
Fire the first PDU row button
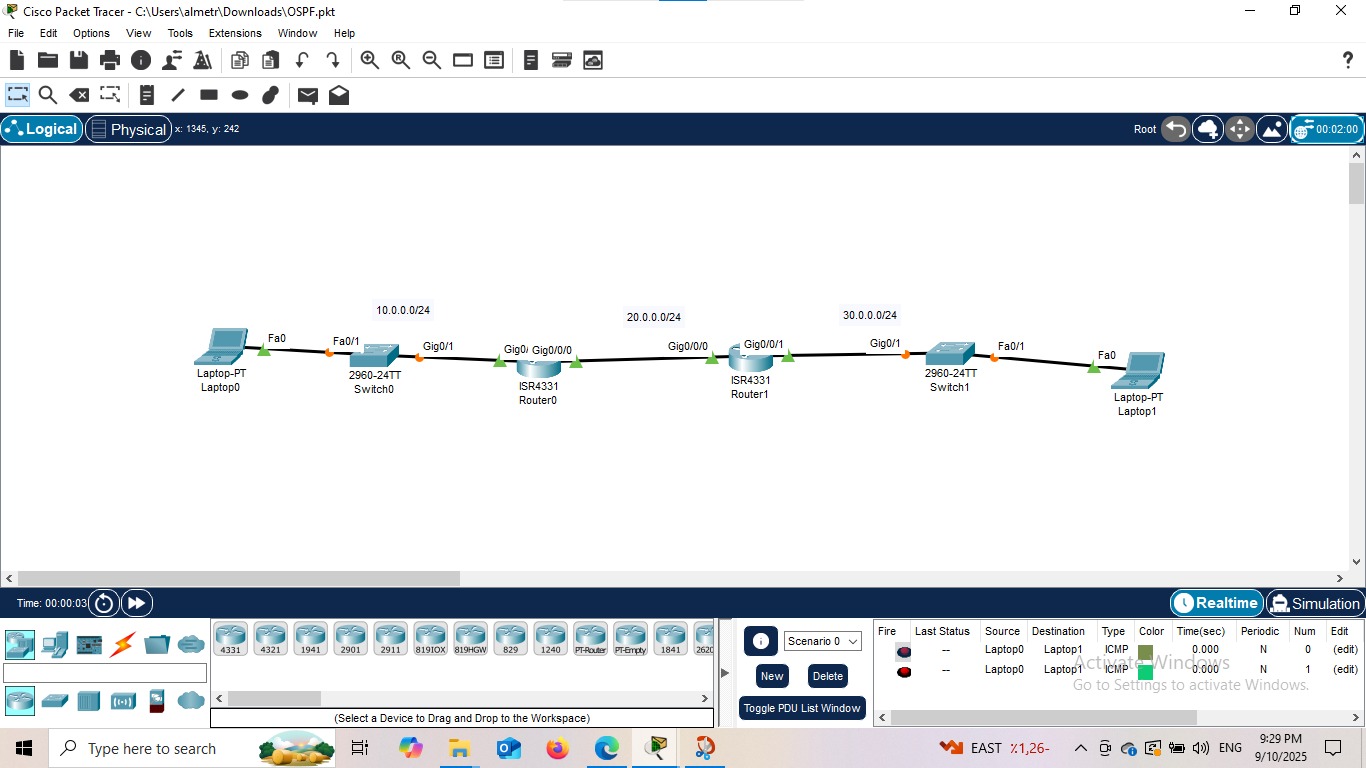pos(904,651)
